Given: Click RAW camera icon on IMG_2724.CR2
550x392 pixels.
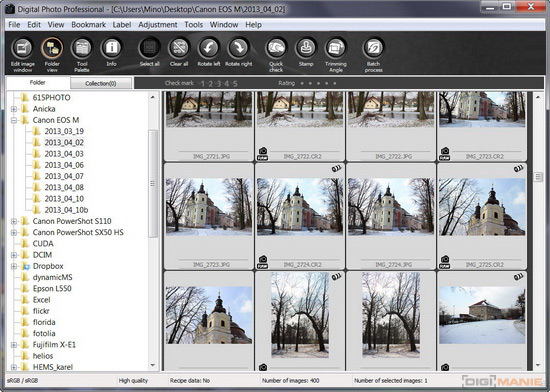Looking at the screenshot, I should tap(262, 262).
